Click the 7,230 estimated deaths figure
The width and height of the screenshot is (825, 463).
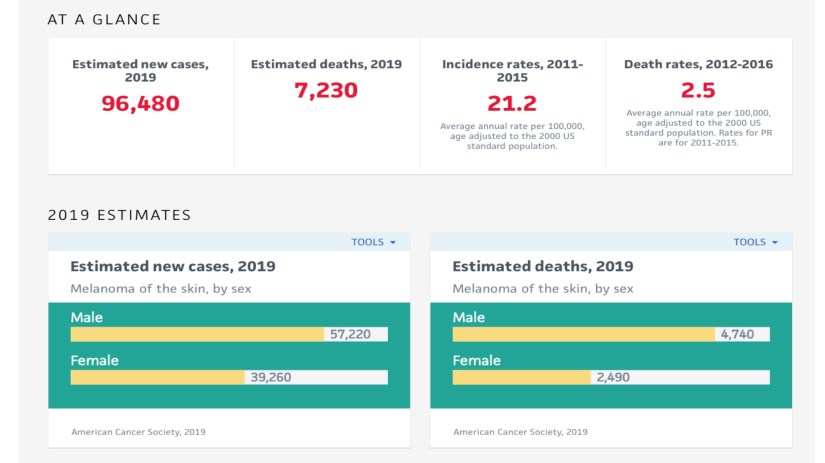coord(326,90)
